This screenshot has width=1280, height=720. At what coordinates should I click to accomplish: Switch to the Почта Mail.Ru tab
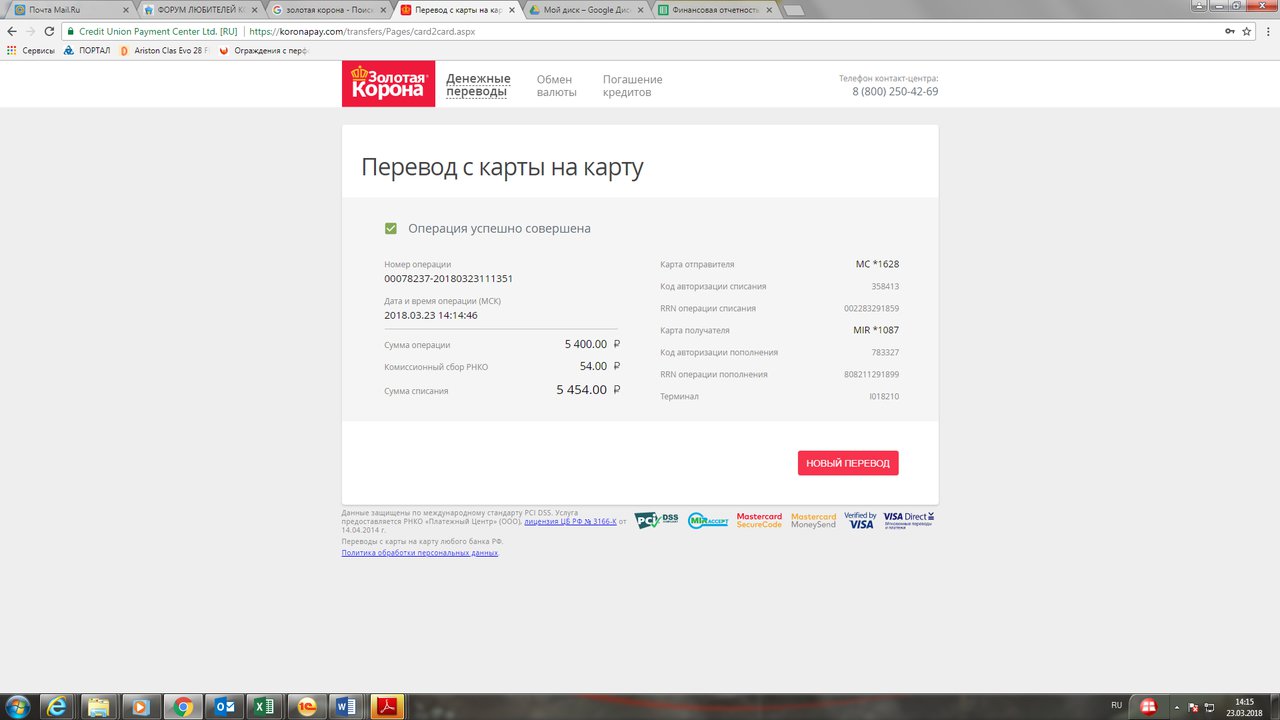pos(68,9)
